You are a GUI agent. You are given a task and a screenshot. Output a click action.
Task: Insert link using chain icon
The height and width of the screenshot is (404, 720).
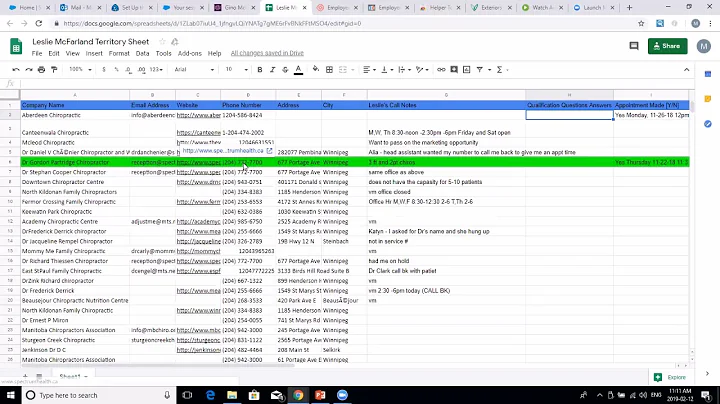tap(441, 70)
